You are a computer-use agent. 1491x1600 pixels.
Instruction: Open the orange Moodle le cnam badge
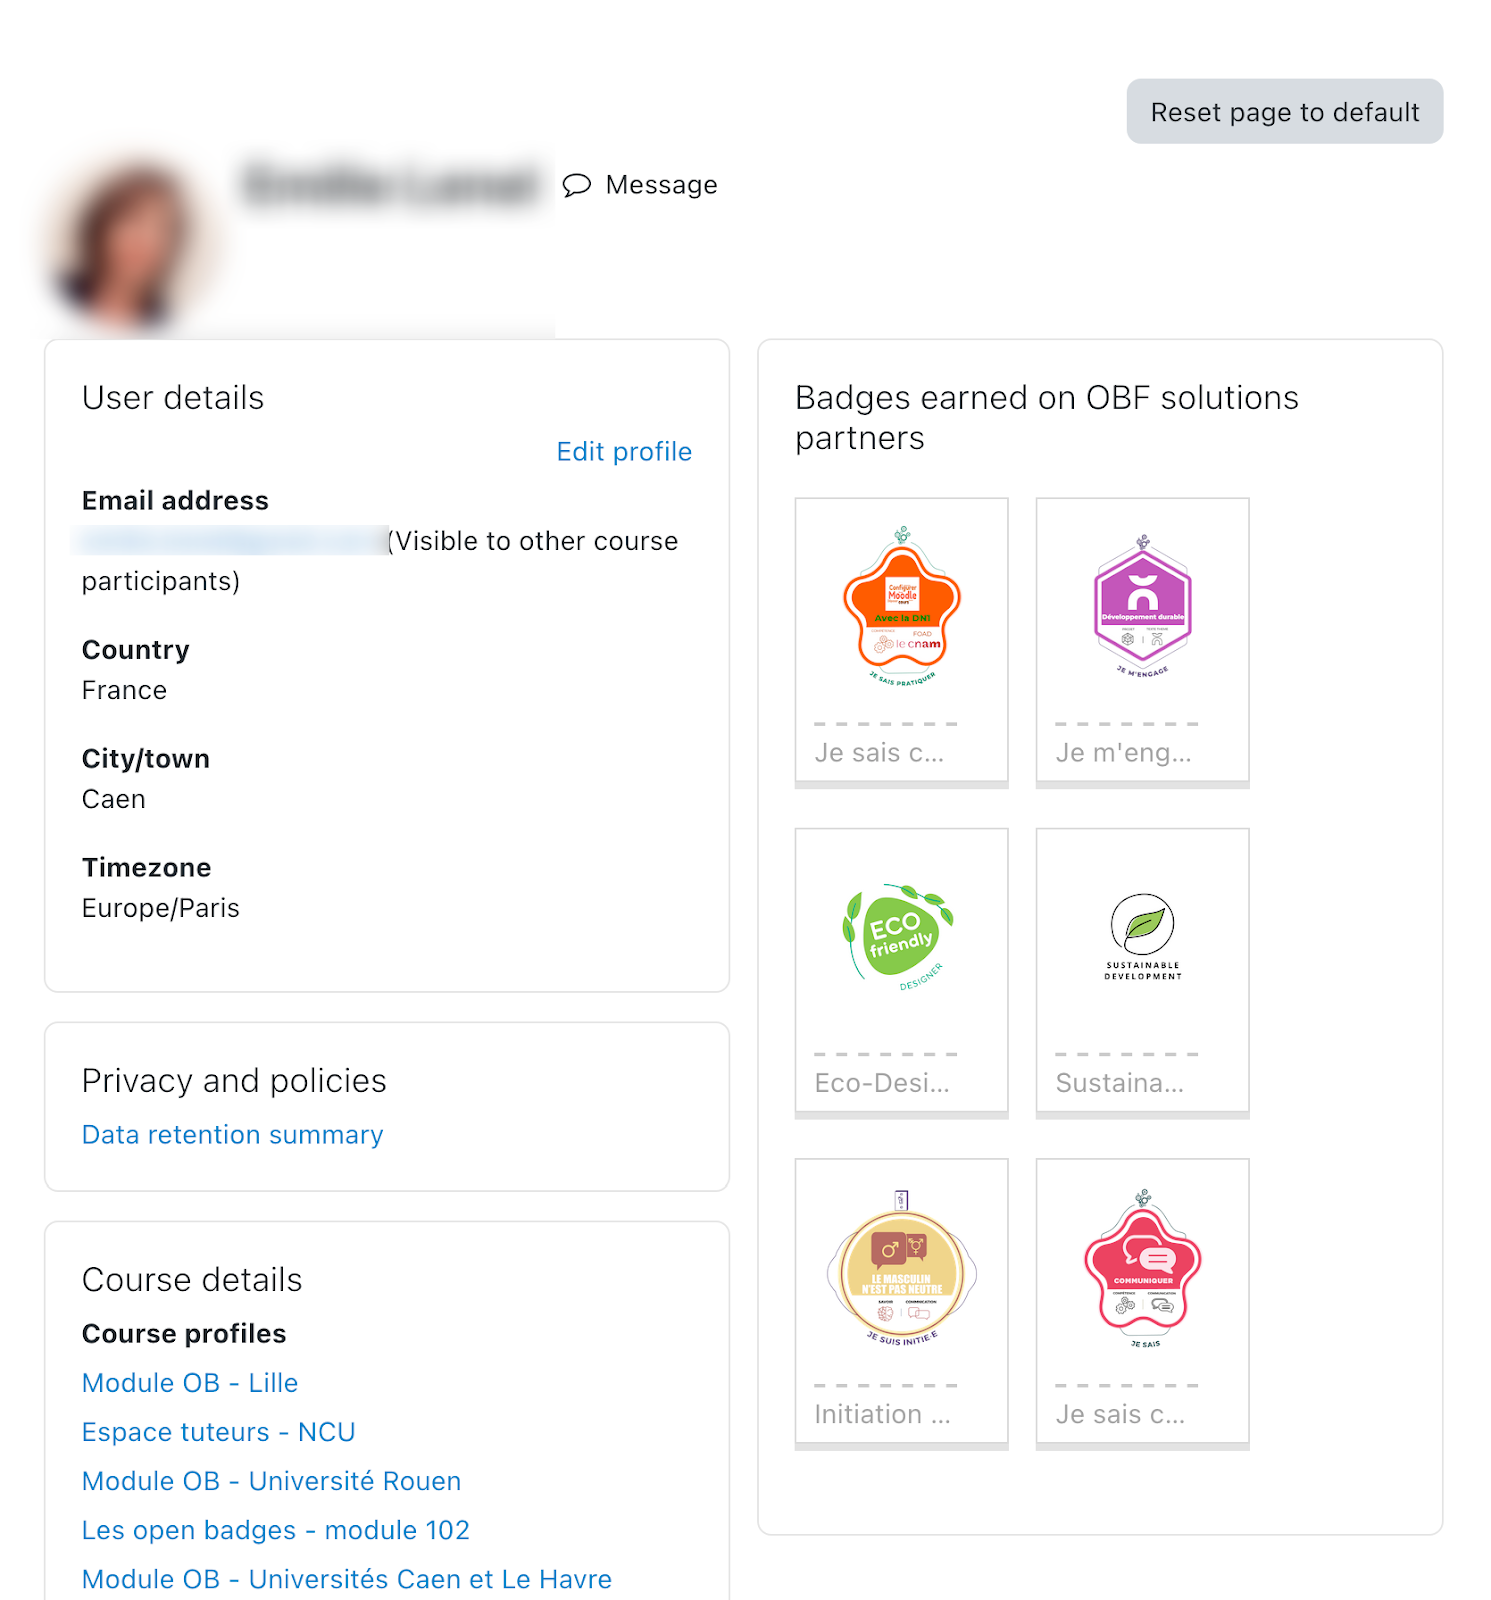(902, 607)
